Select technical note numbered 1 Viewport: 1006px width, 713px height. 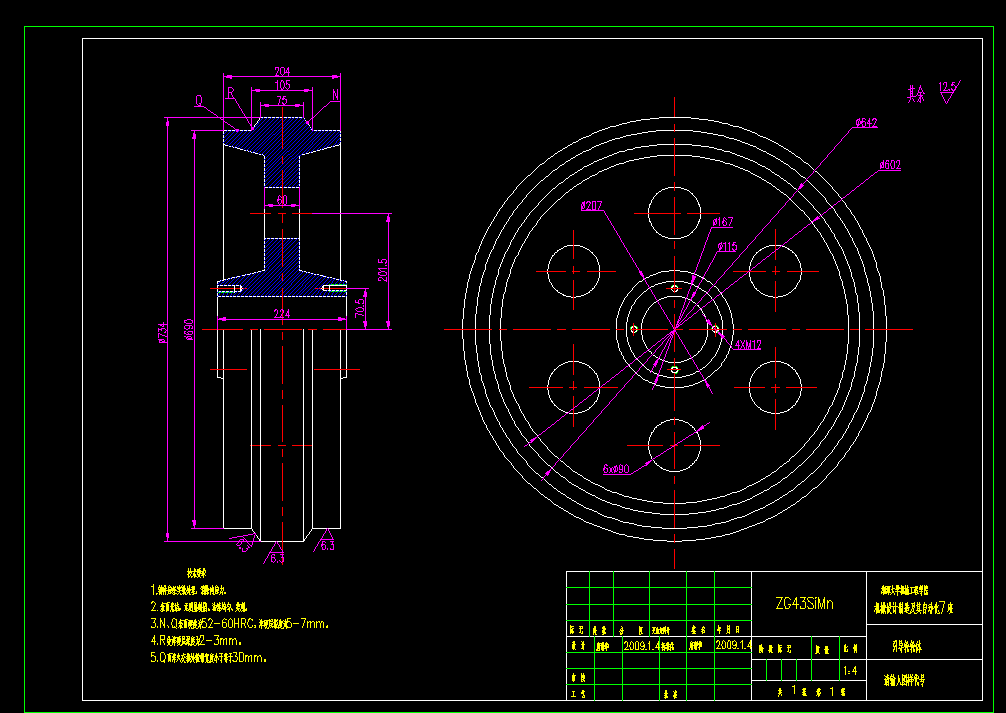(x=187, y=590)
